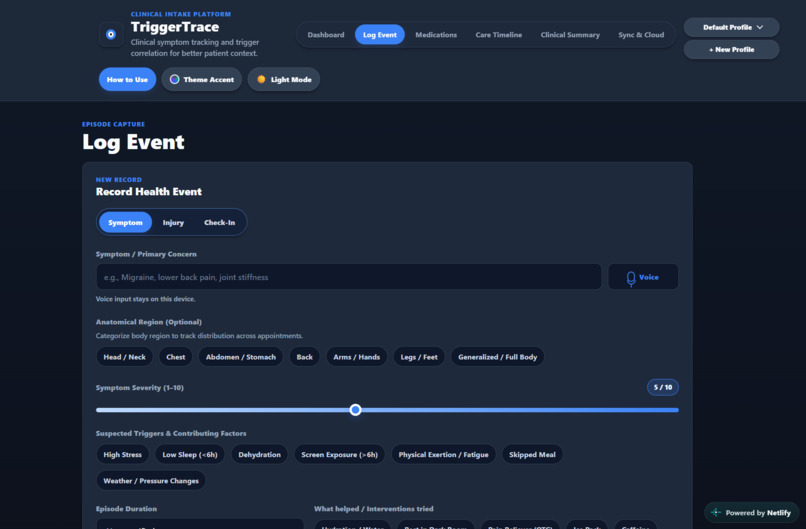Toggle the Dehydration trigger chip
806x529 pixels.
point(260,454)
